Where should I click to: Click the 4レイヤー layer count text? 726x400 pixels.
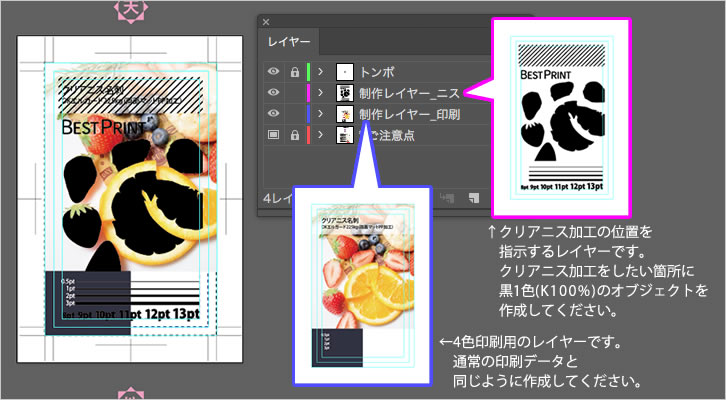278,198
